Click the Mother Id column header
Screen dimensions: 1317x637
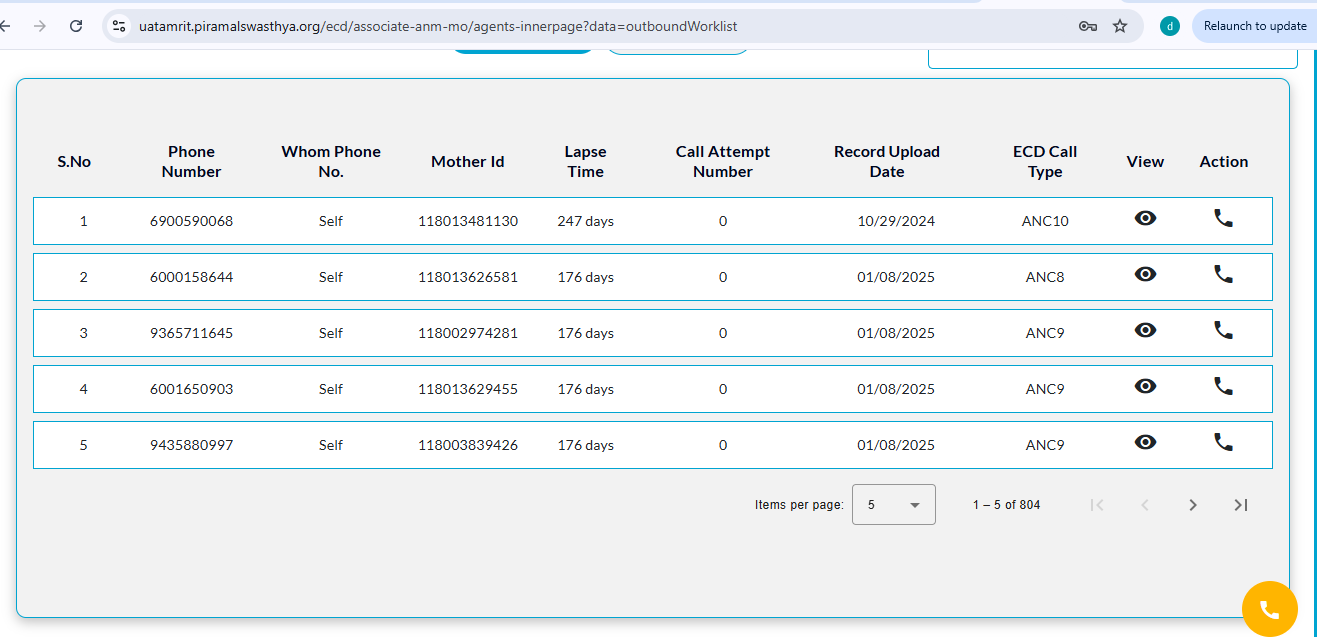tap(468, 162)
